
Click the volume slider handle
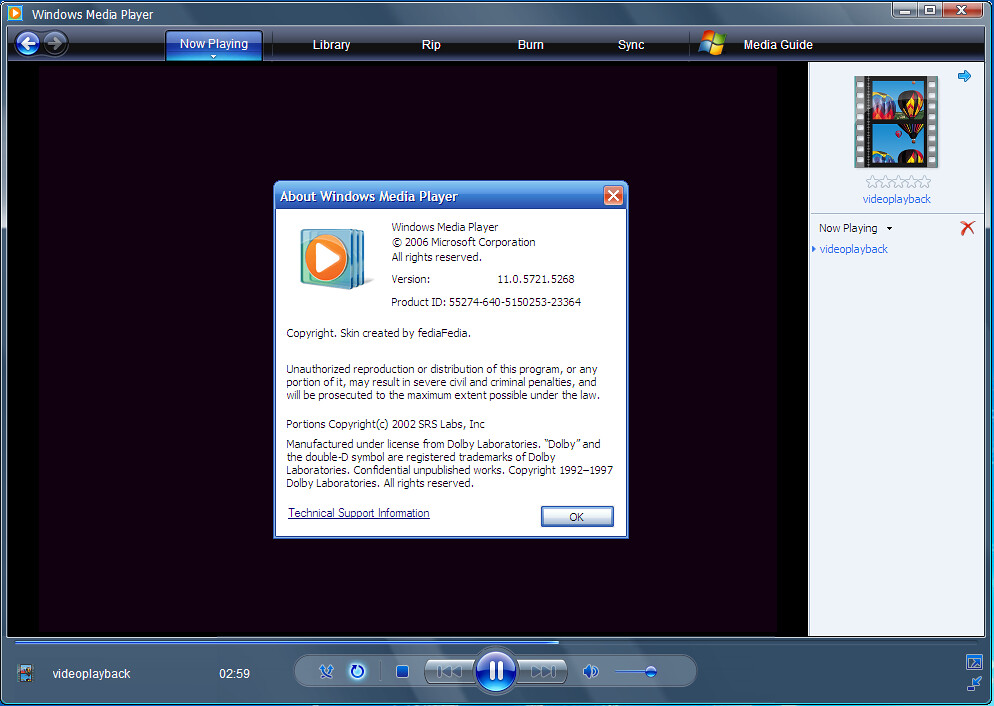tap(650, 672)
